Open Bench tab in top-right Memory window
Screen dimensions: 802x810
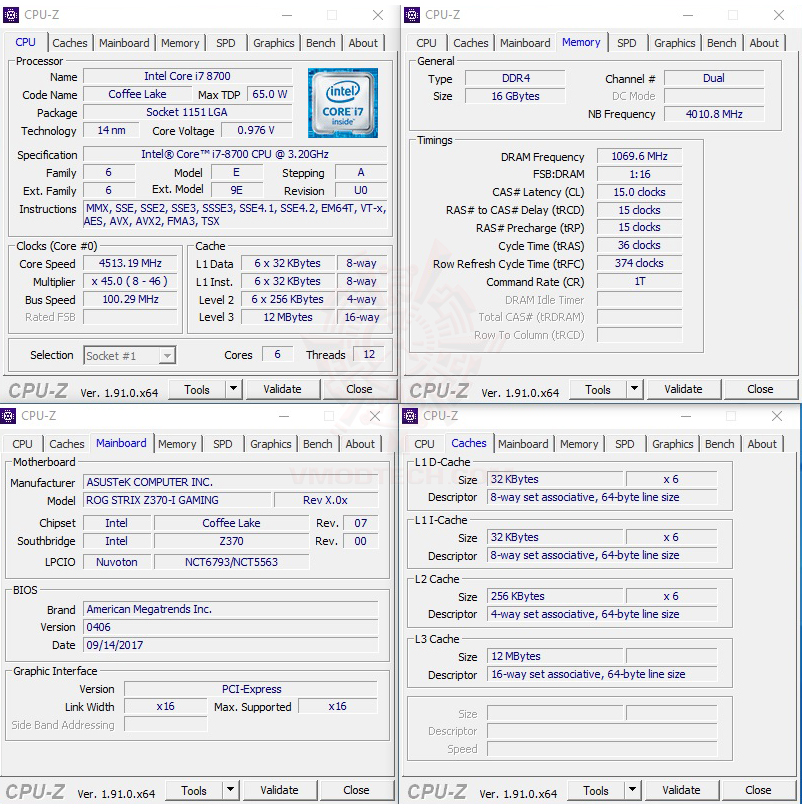point(721,43)
